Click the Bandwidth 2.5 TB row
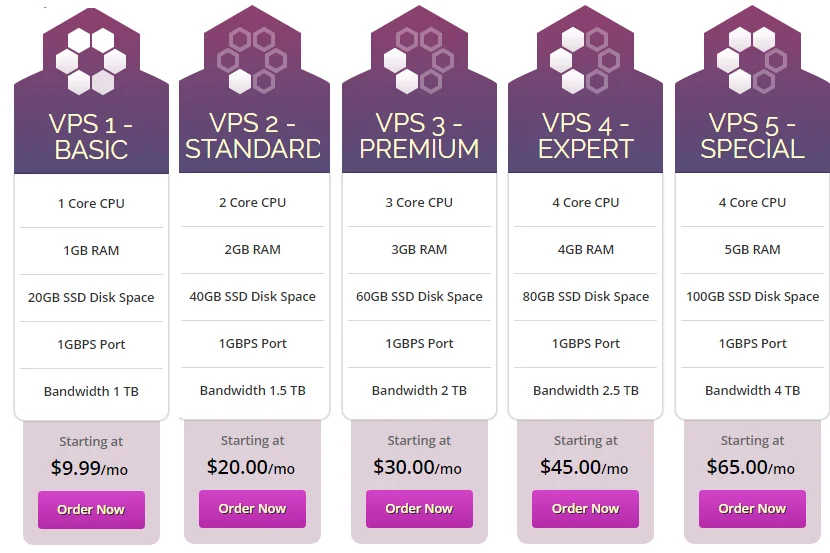Viewport: 830px width, 553px height. click(585, 391)
